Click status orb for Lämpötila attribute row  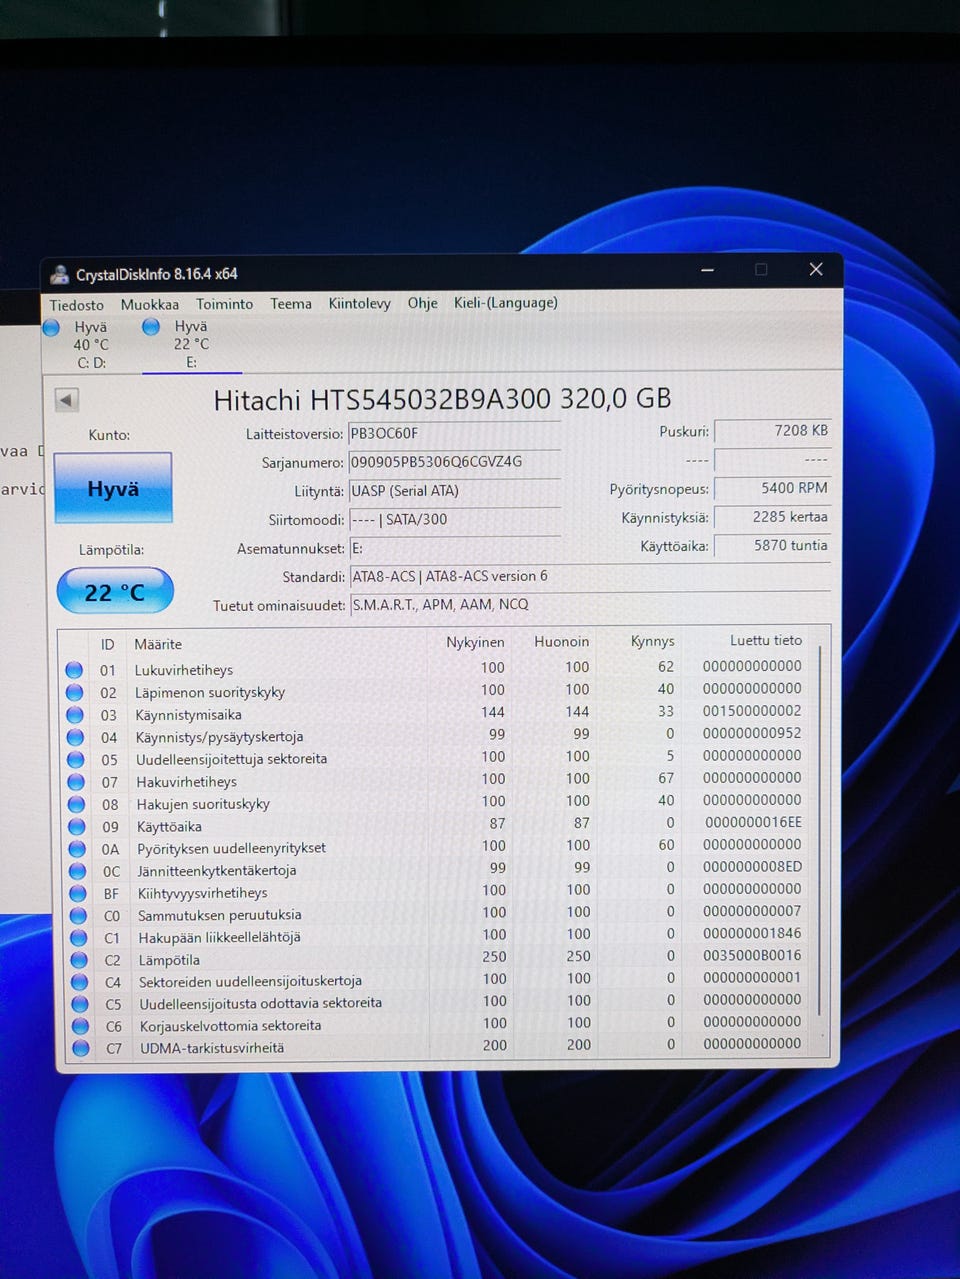click(80, 960)
